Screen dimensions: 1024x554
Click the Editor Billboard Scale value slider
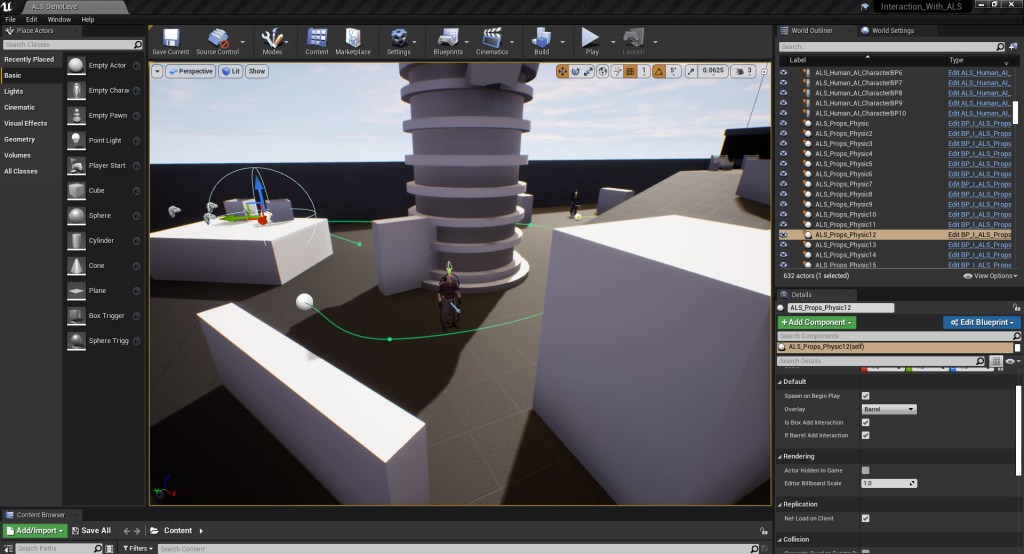click(889, 483)
